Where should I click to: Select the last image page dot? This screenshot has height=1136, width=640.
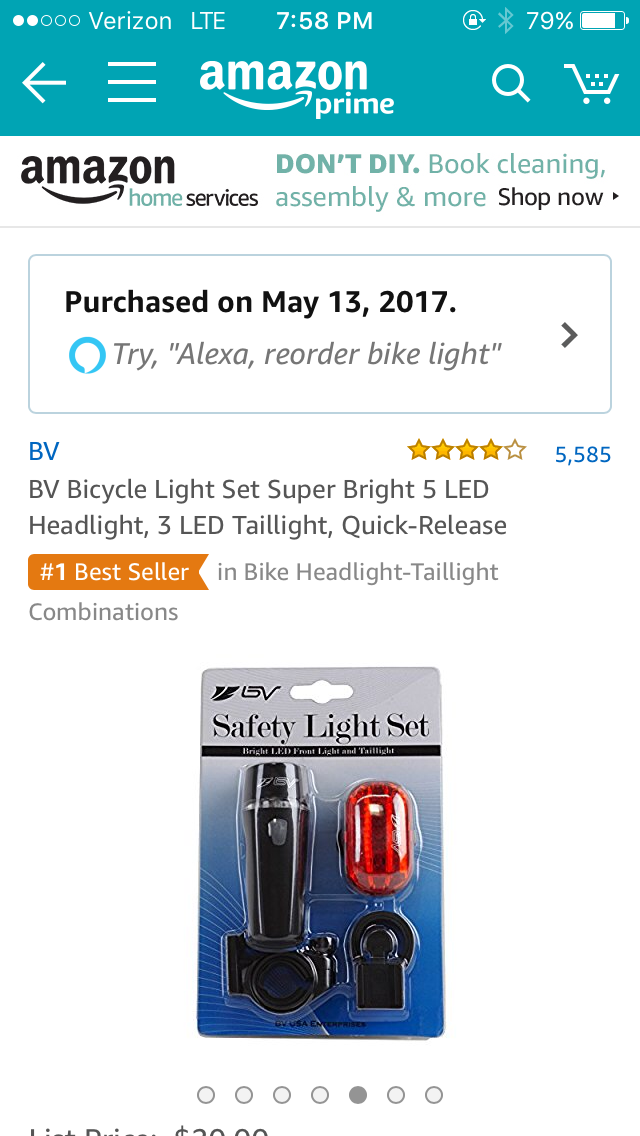(434, 1095)
